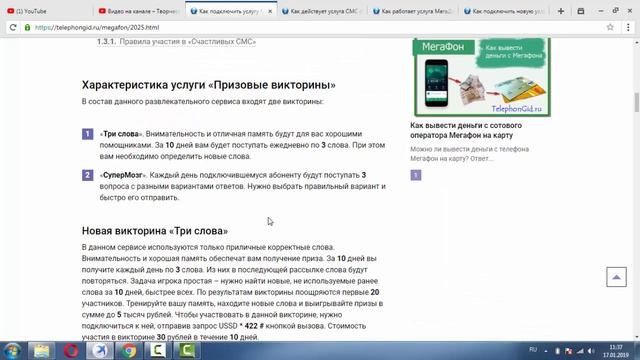Image resolution: width=640 pixels, height=360 pixels.
Task: Click the green secure padlock icon
Action: tap(27, 27)
